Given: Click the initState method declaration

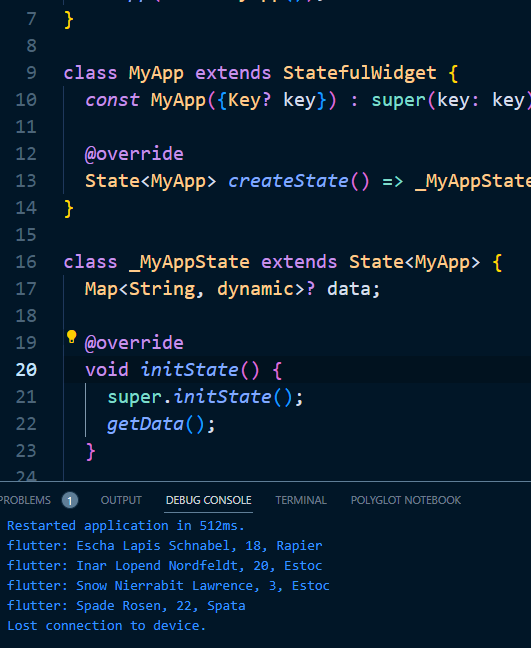Looking at the screenshot, I should pos(189,369).
